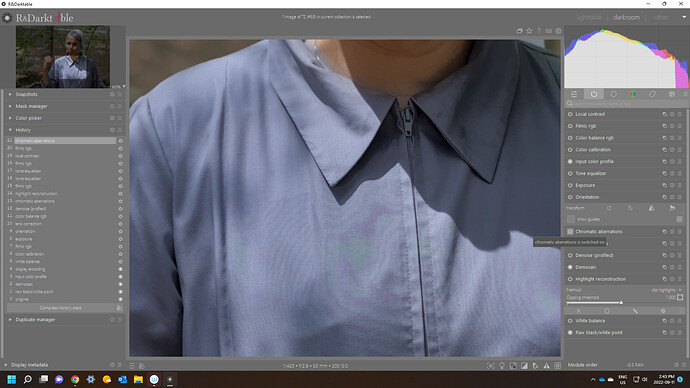Screen dimensions: 690x388
Task: Expand the Filmic rgb module
Action: point(586,126)
